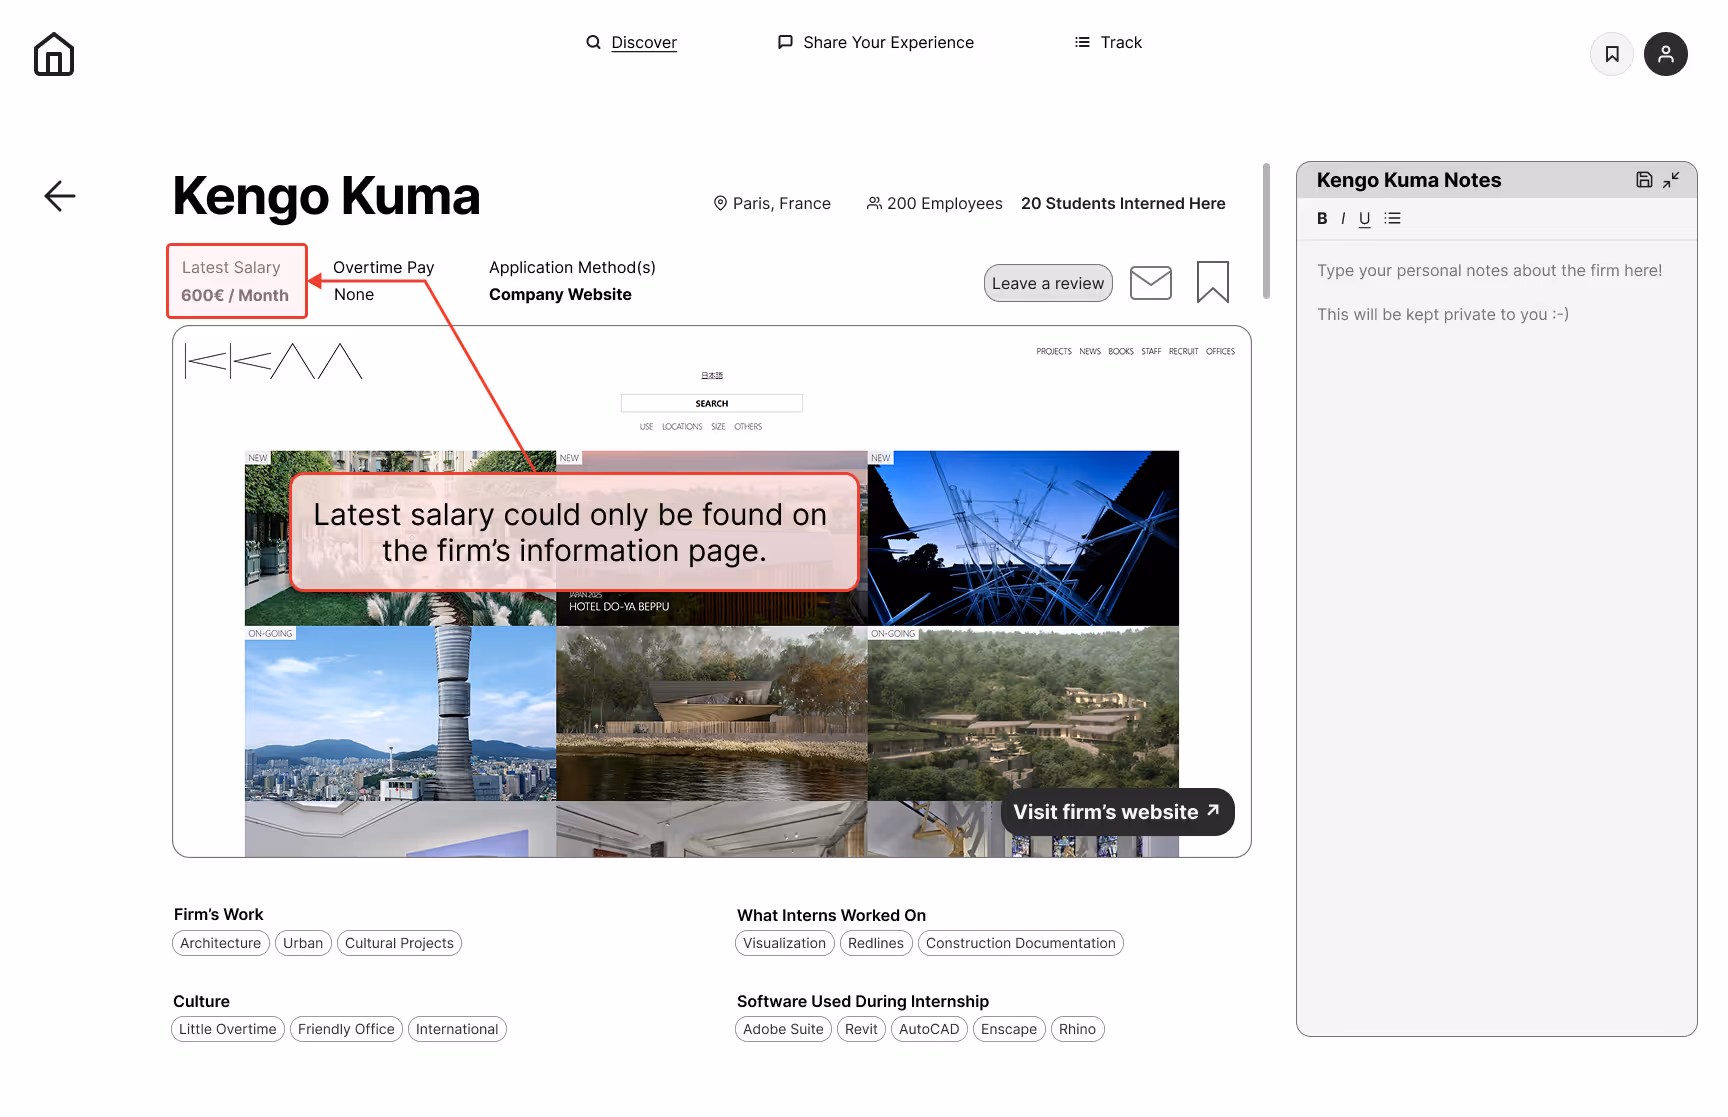Viewport: 1728px width, 1117px height.
Task: Select the Friendly Office culture tag
Action: (346, 1029)
